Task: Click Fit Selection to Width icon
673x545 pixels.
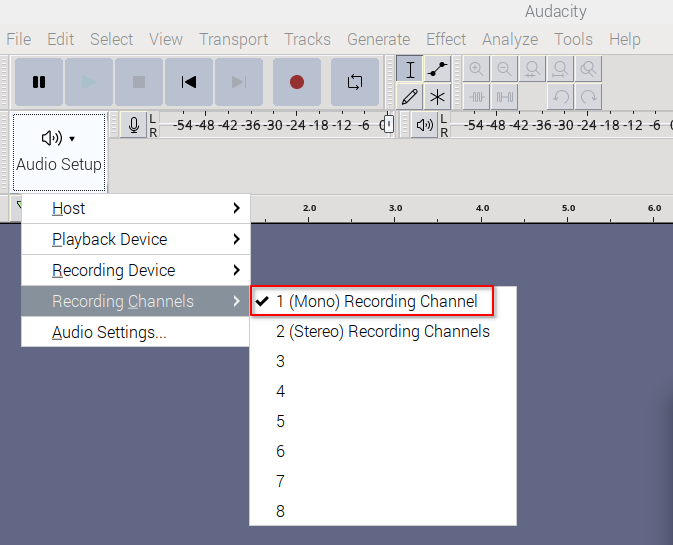Action: 533,69
